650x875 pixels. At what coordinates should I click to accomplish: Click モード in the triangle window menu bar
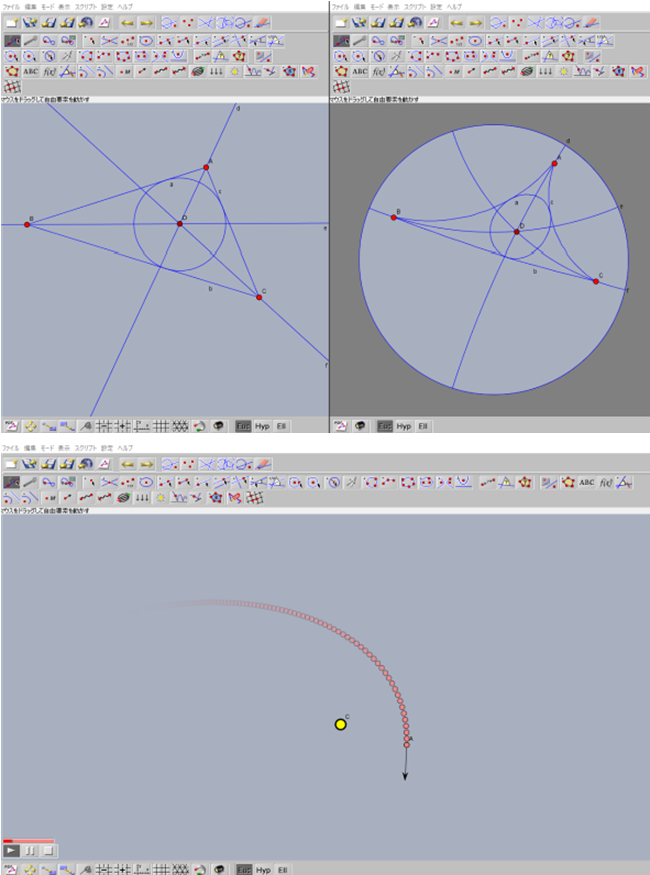[47, 6]
